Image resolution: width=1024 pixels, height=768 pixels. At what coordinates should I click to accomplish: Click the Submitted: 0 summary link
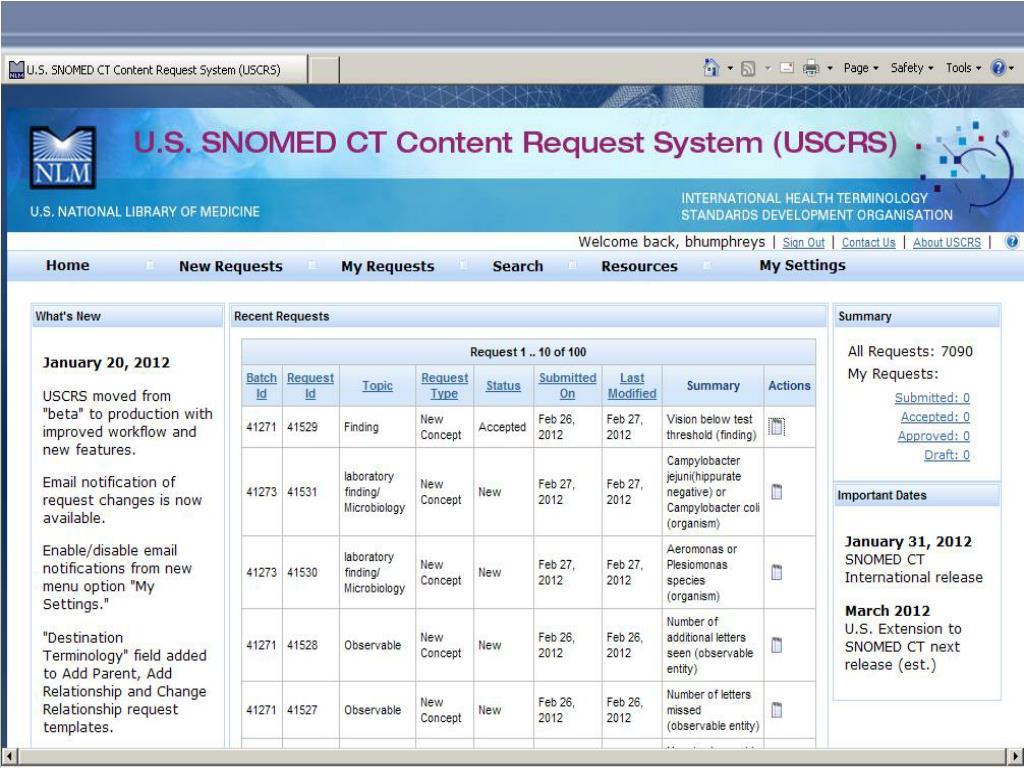click(x=932, y=397)
